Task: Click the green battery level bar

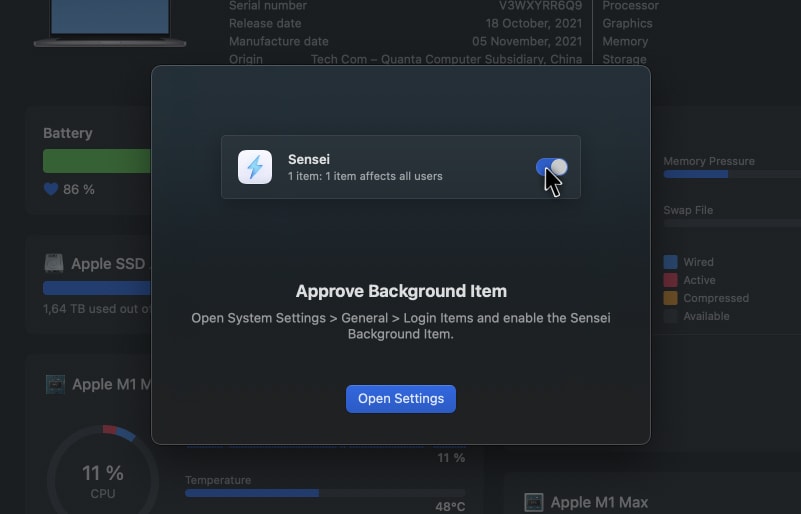Action: [97, 161]
